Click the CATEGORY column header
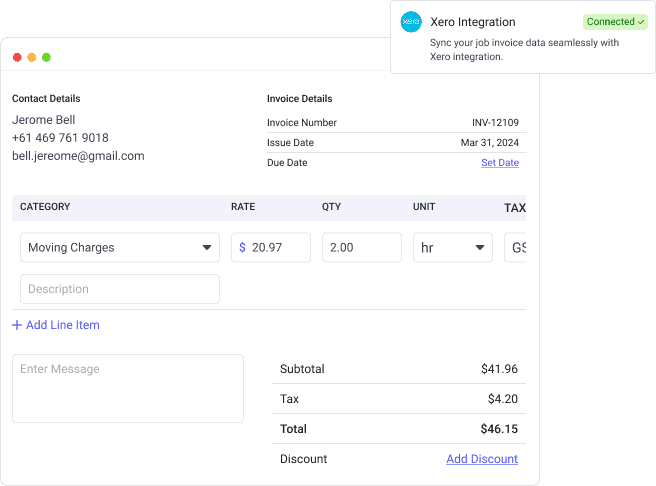This screenshot has height=486, width=656. coord(45,207)
